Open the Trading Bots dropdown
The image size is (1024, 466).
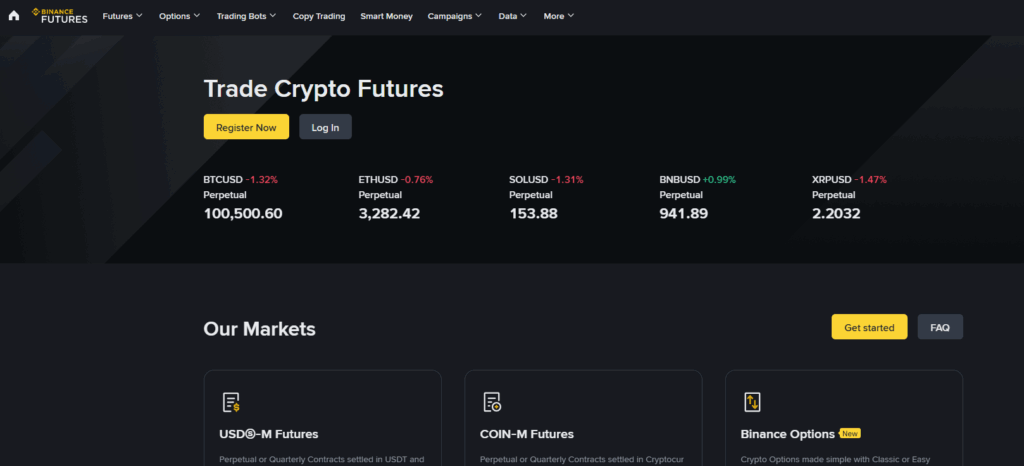pyautogui.click(x=246, y=16)
